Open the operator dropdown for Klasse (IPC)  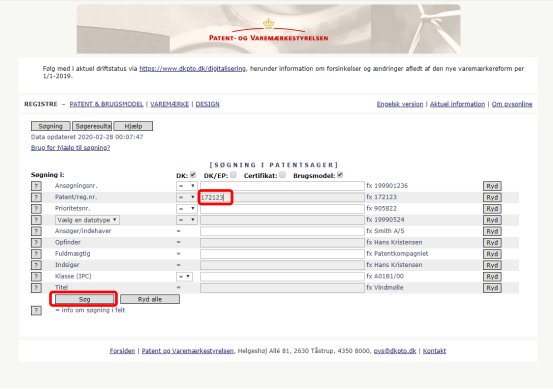coord(184,276)
